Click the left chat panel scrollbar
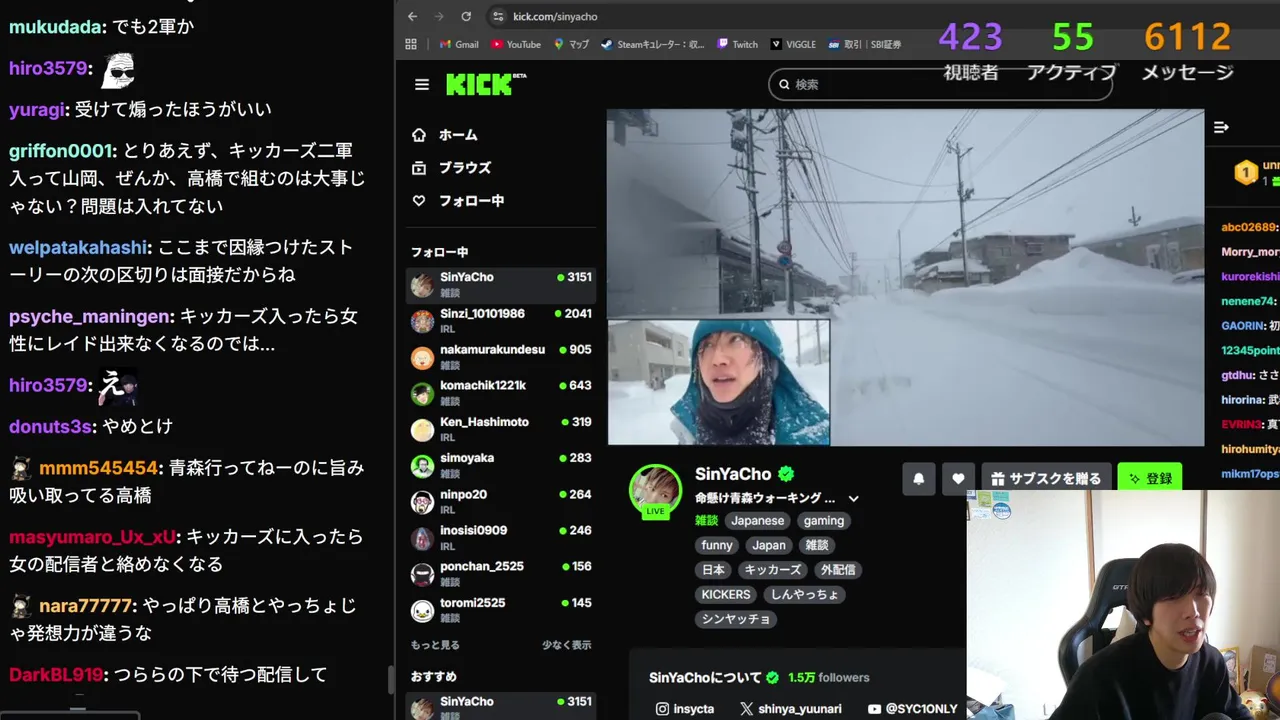This screenshot has height=720, width=1280. click(391, 681)
